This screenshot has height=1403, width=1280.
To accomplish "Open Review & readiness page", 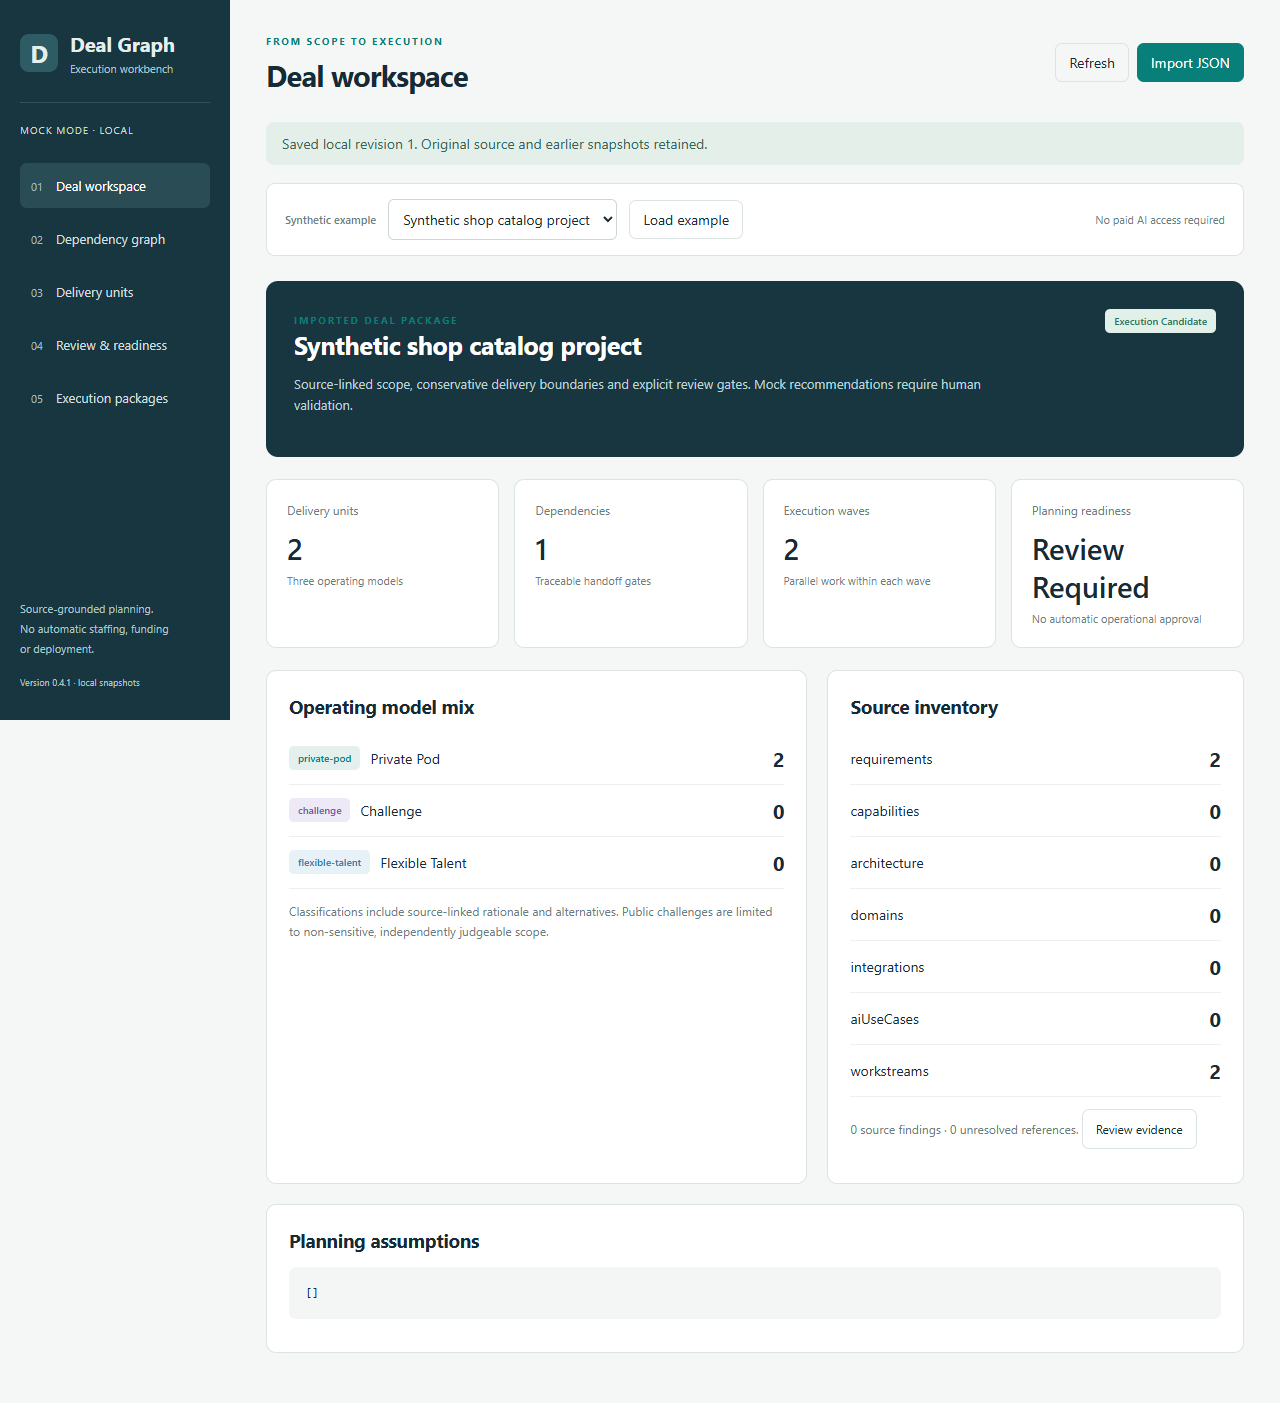I will (115, 345).
